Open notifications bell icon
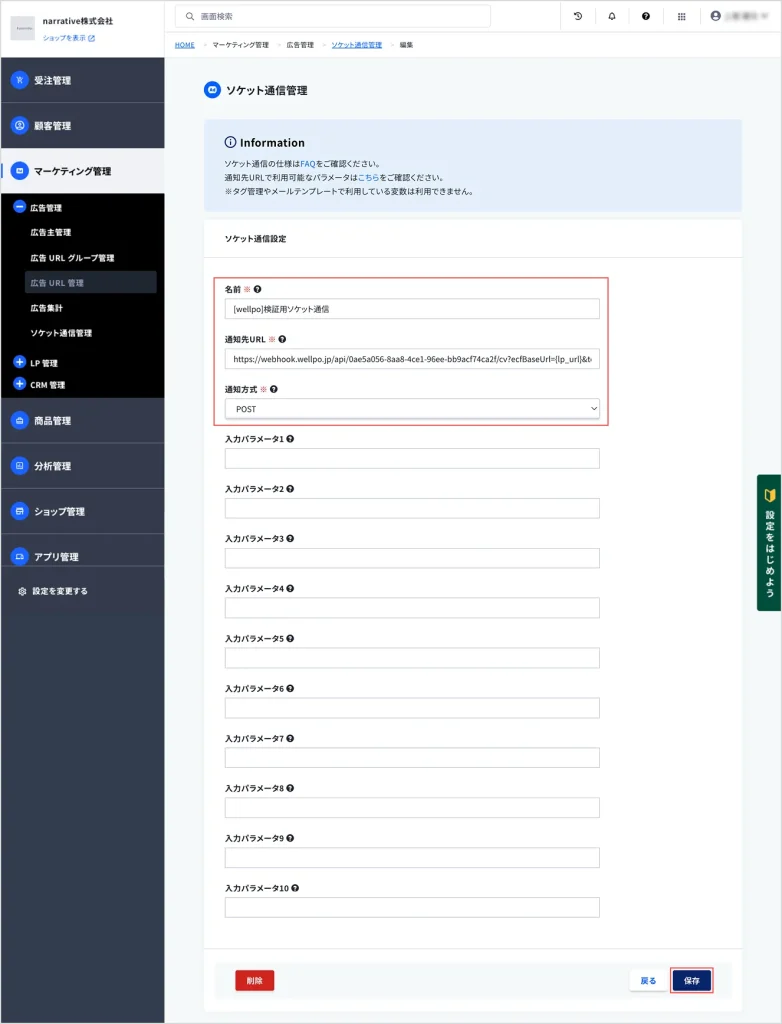The width and height of the screenshot is (782, 1024). [612, 16]
